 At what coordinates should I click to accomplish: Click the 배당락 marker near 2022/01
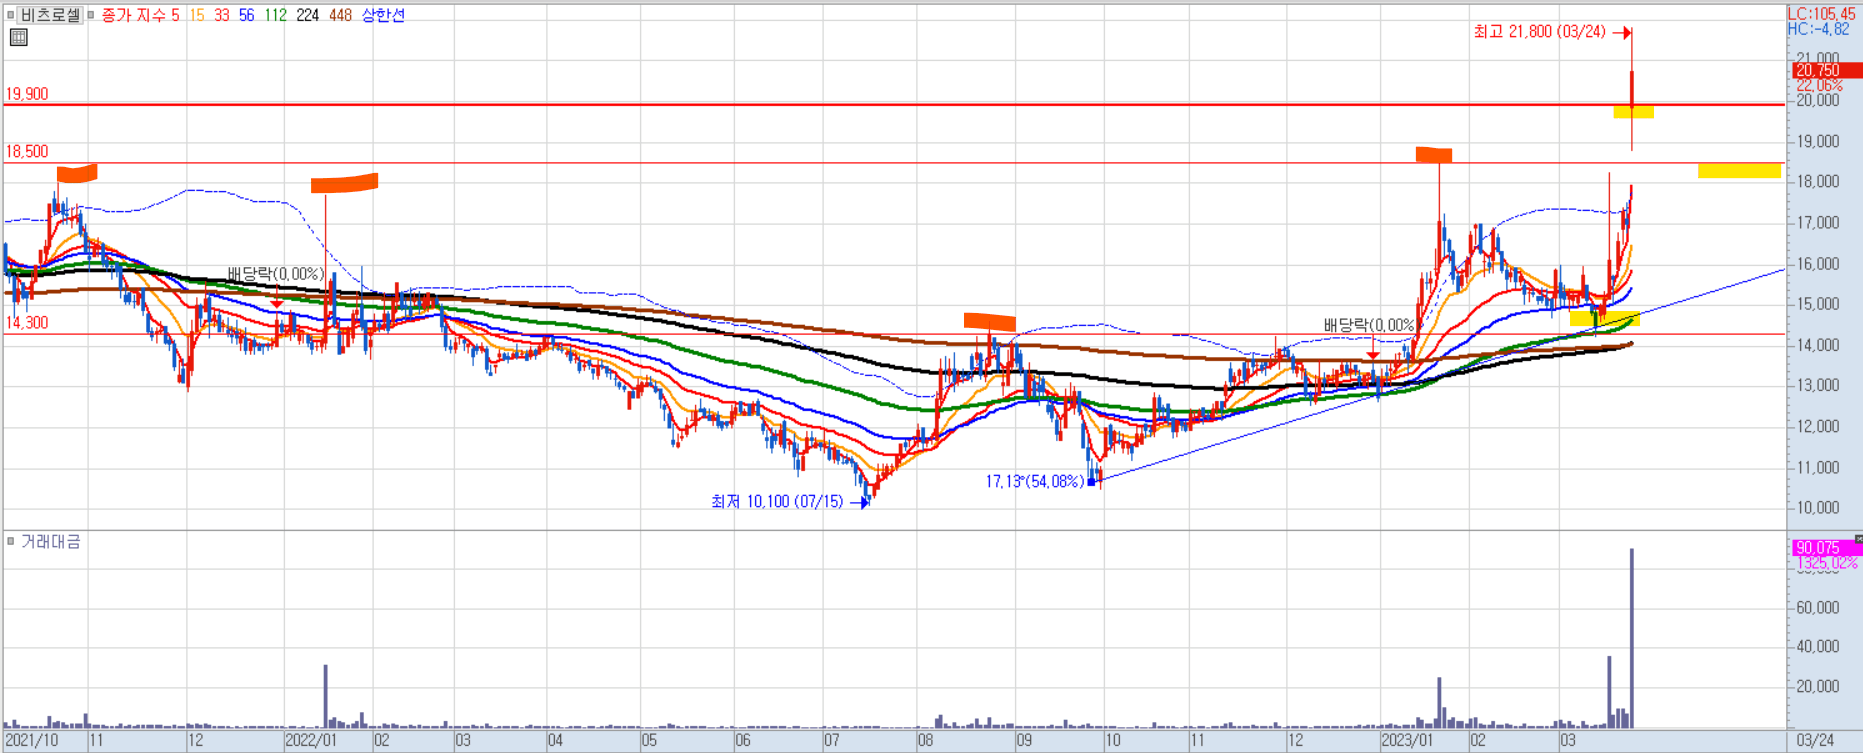point(276,274)
